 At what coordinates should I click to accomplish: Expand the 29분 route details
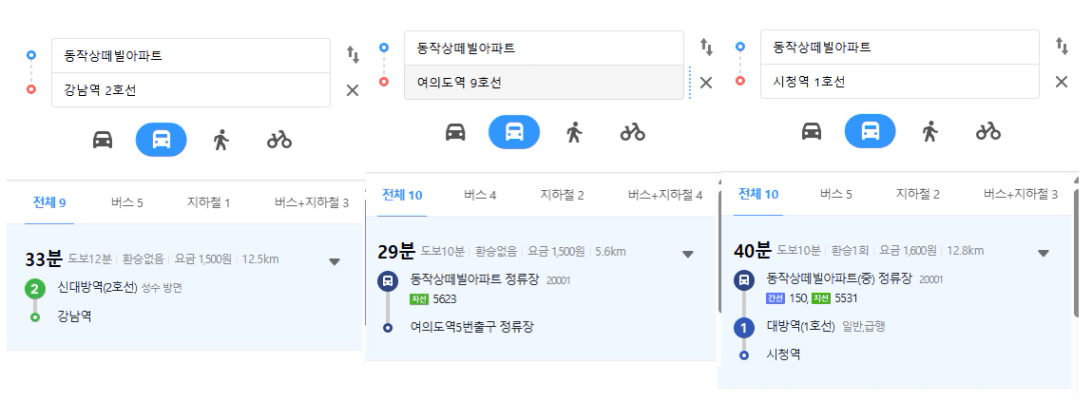click(688, 254)
